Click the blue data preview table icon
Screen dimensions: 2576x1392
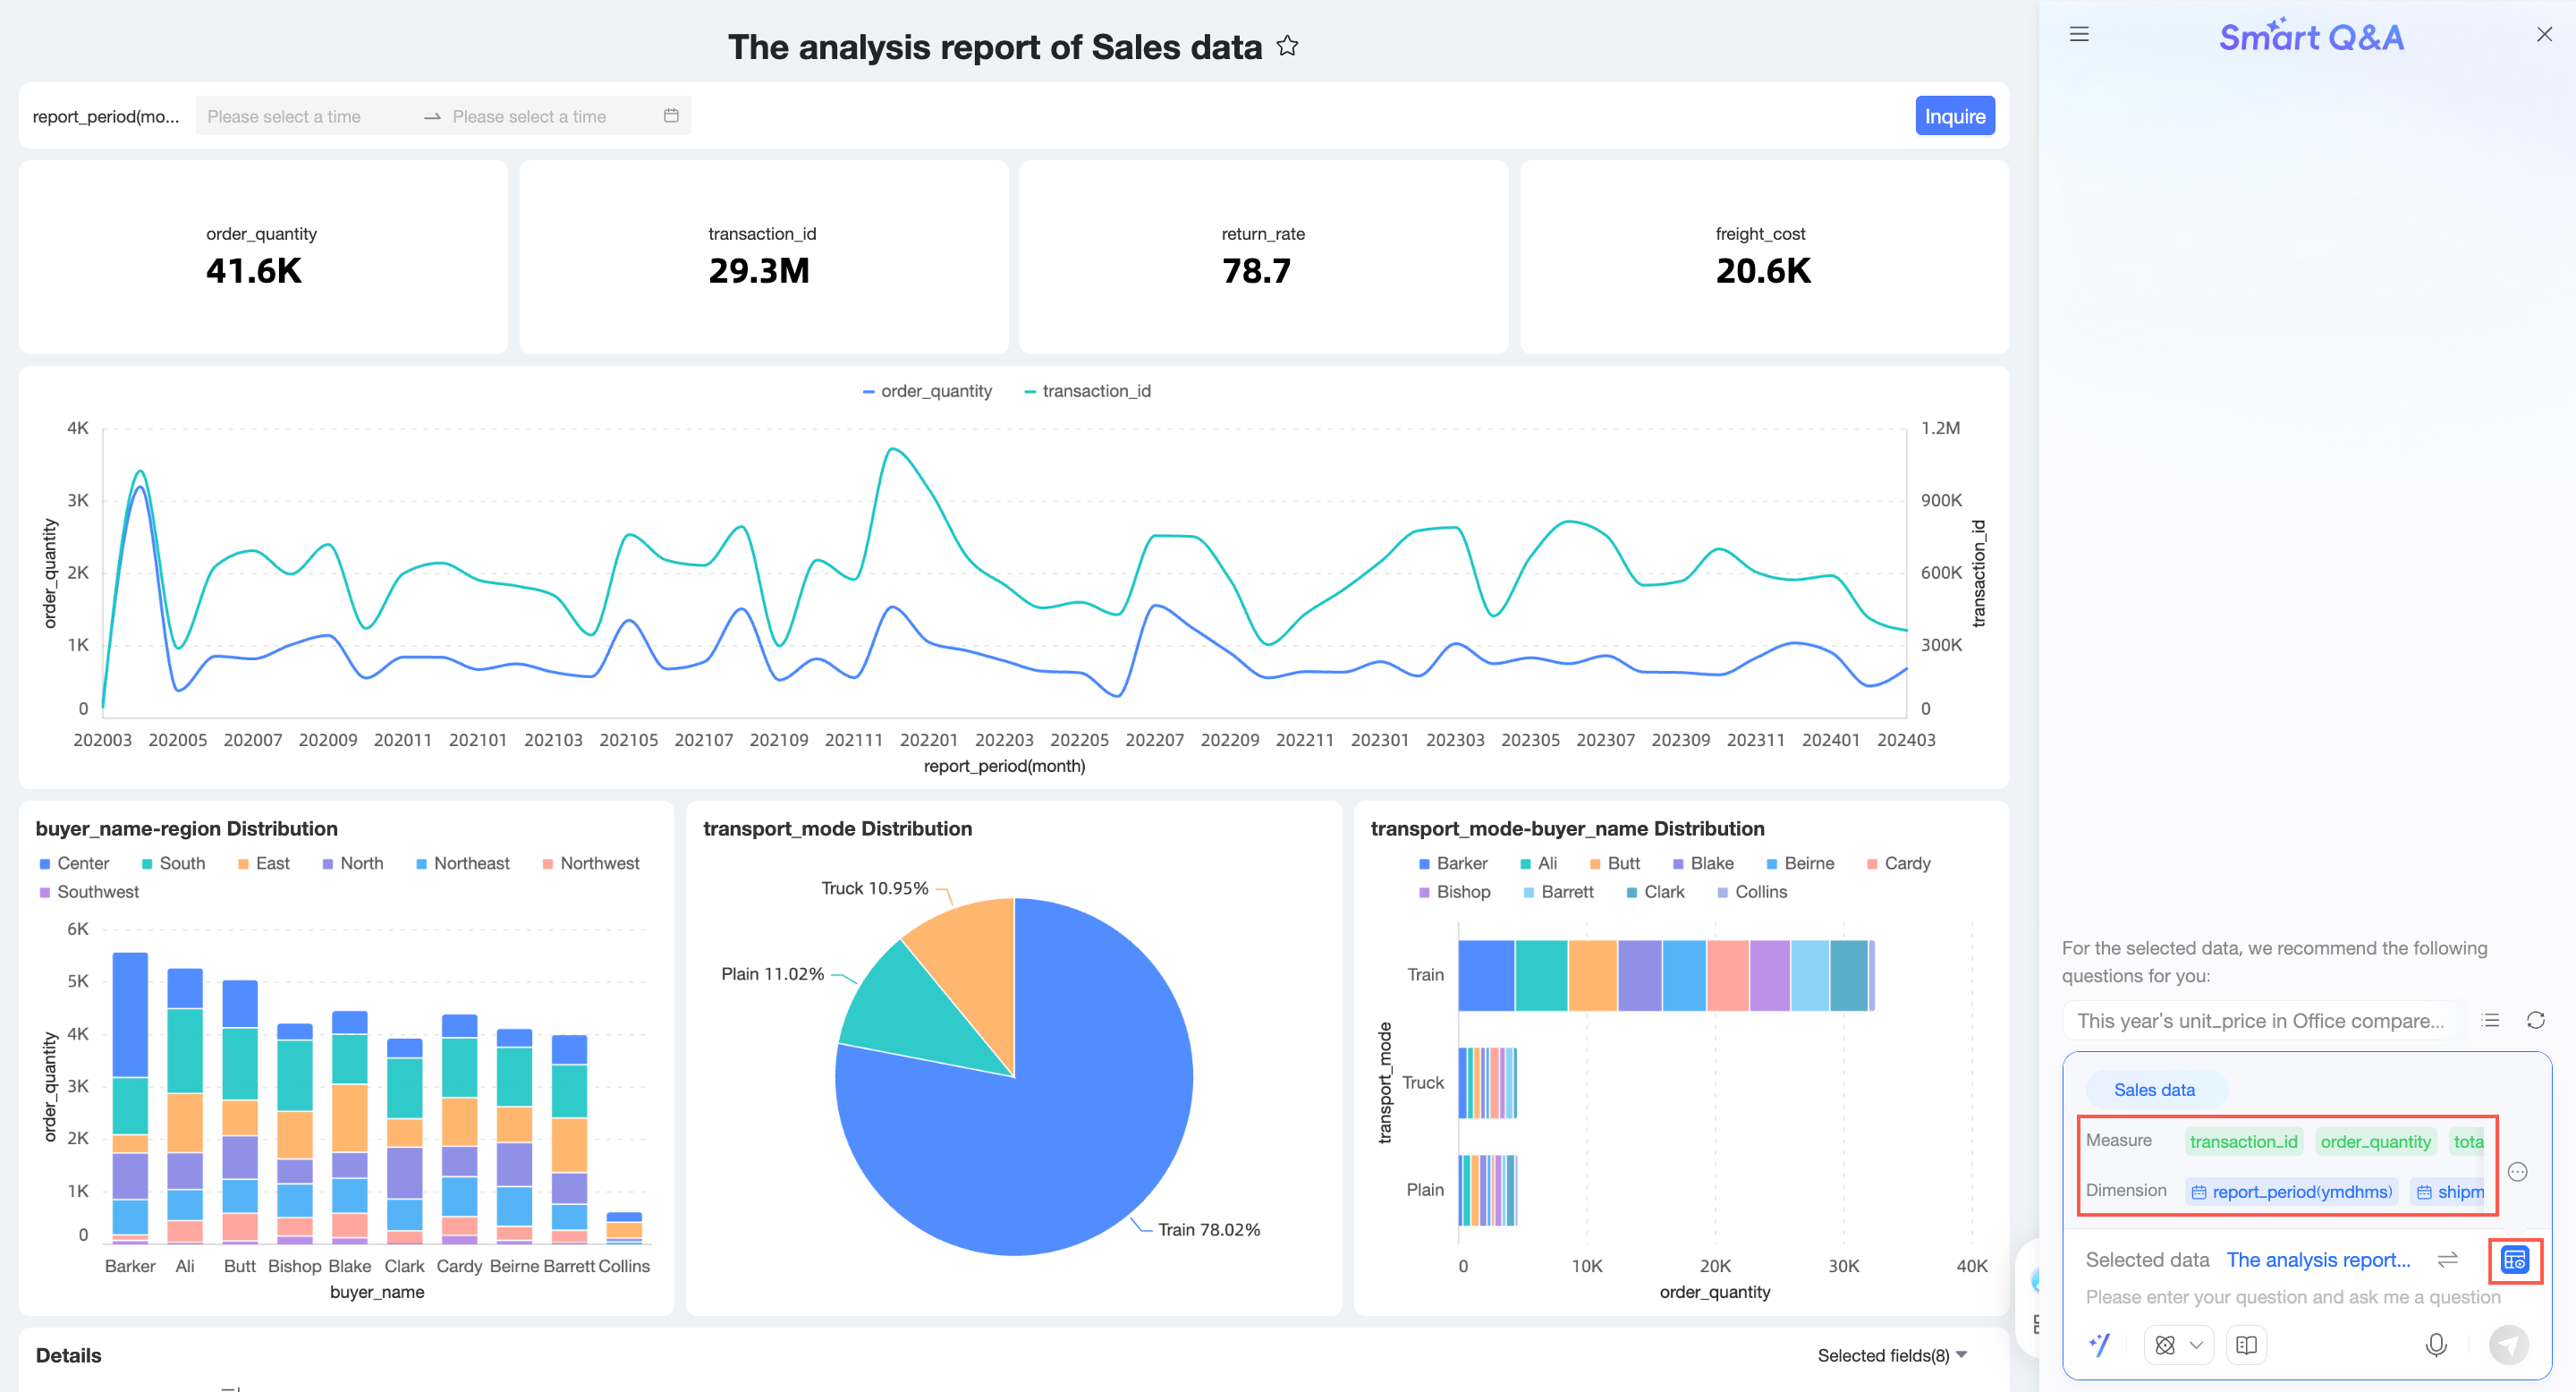[2514, 1260]
